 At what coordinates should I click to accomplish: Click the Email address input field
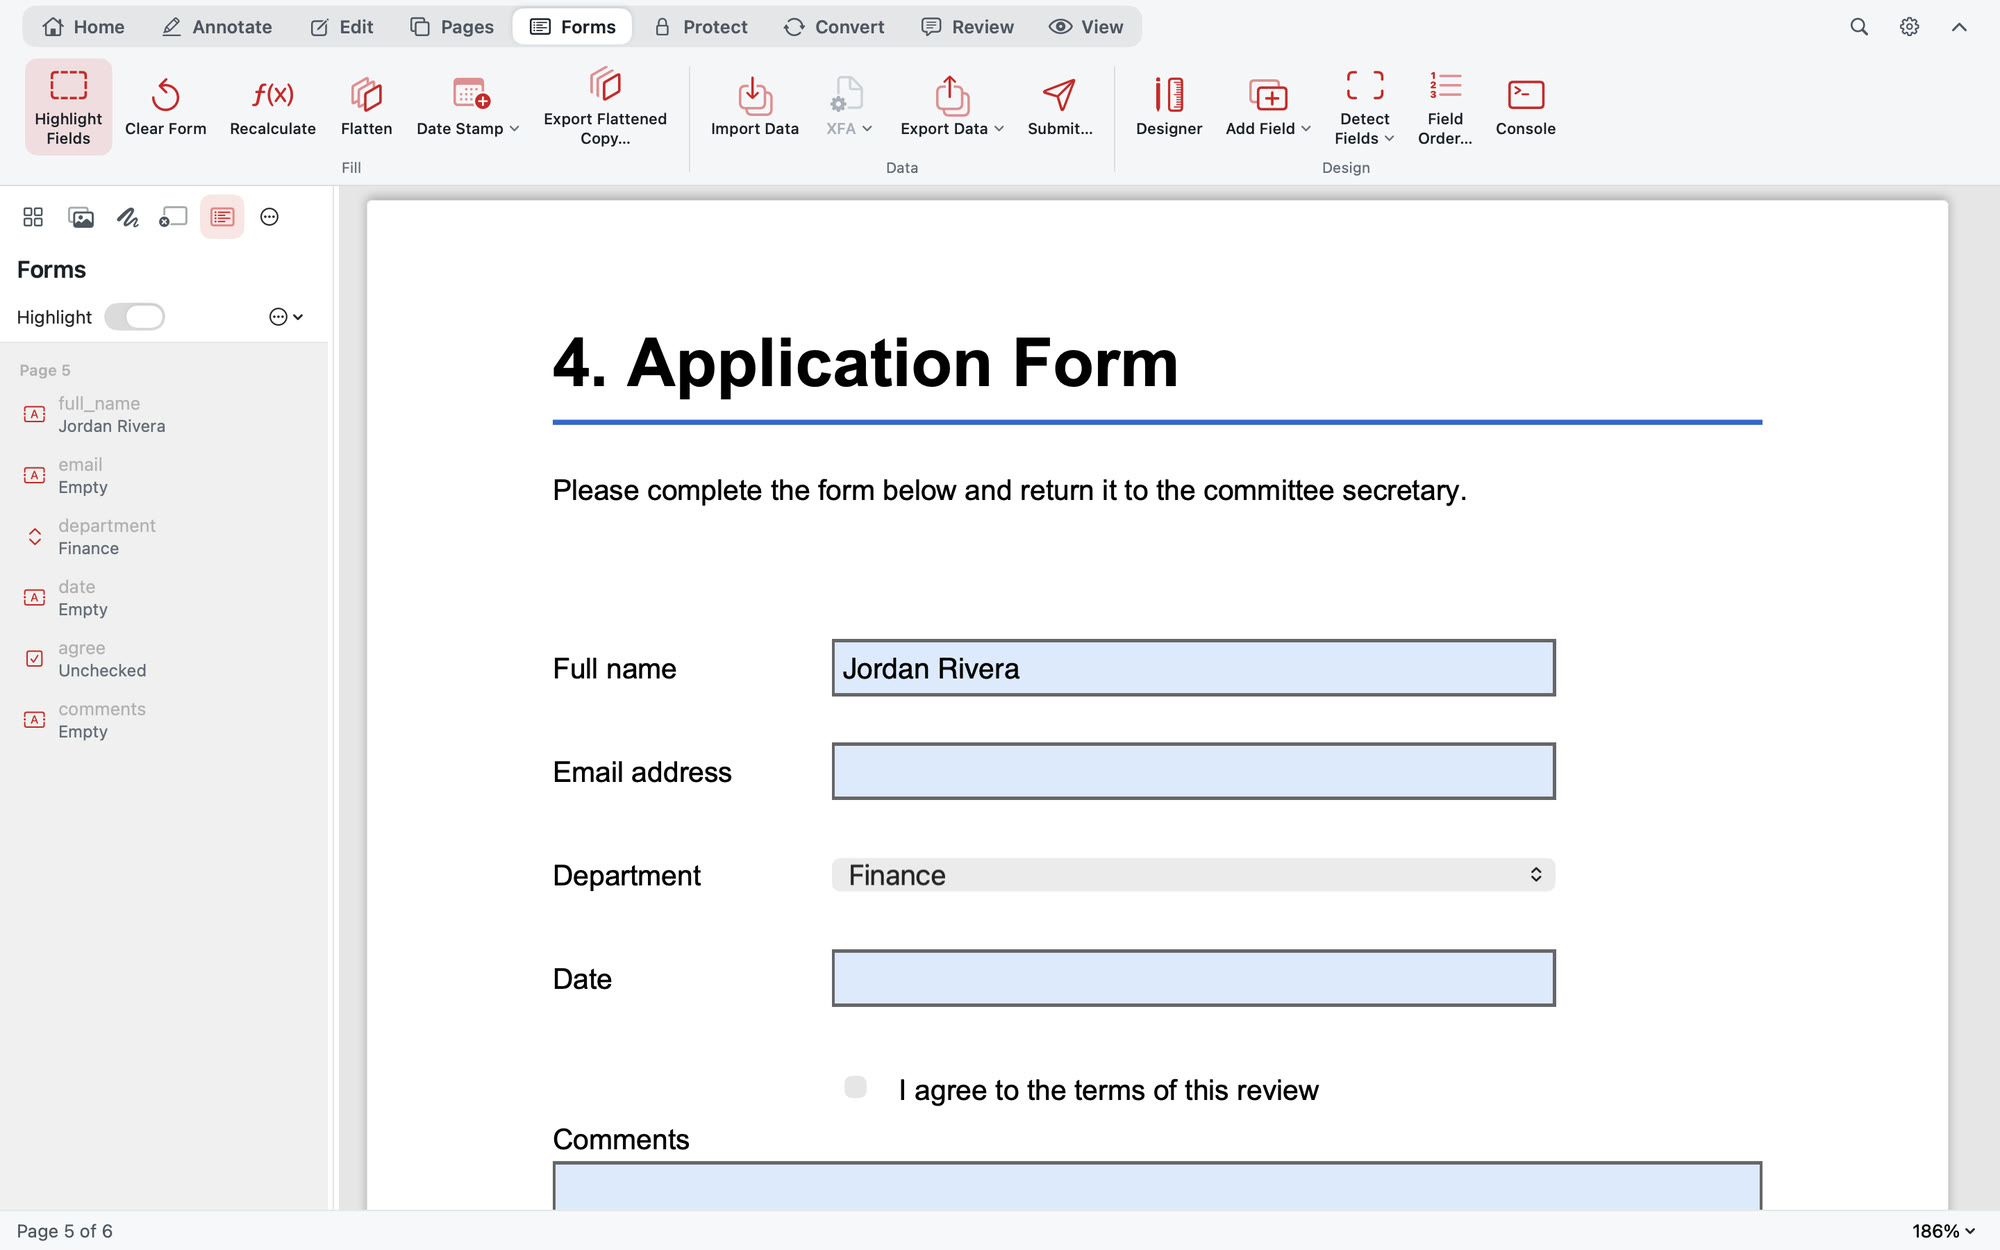click(x=1193, y=771)
